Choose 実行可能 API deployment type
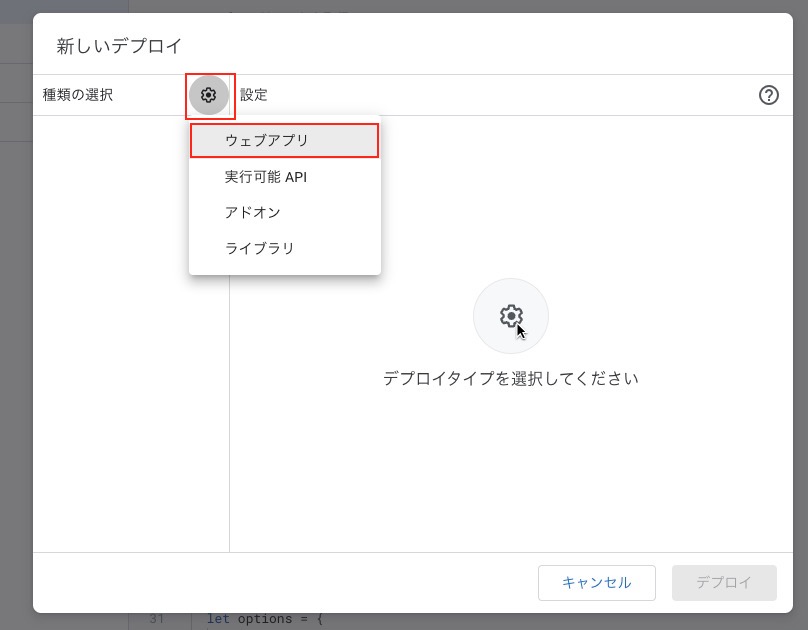 (x=284, y=177)
